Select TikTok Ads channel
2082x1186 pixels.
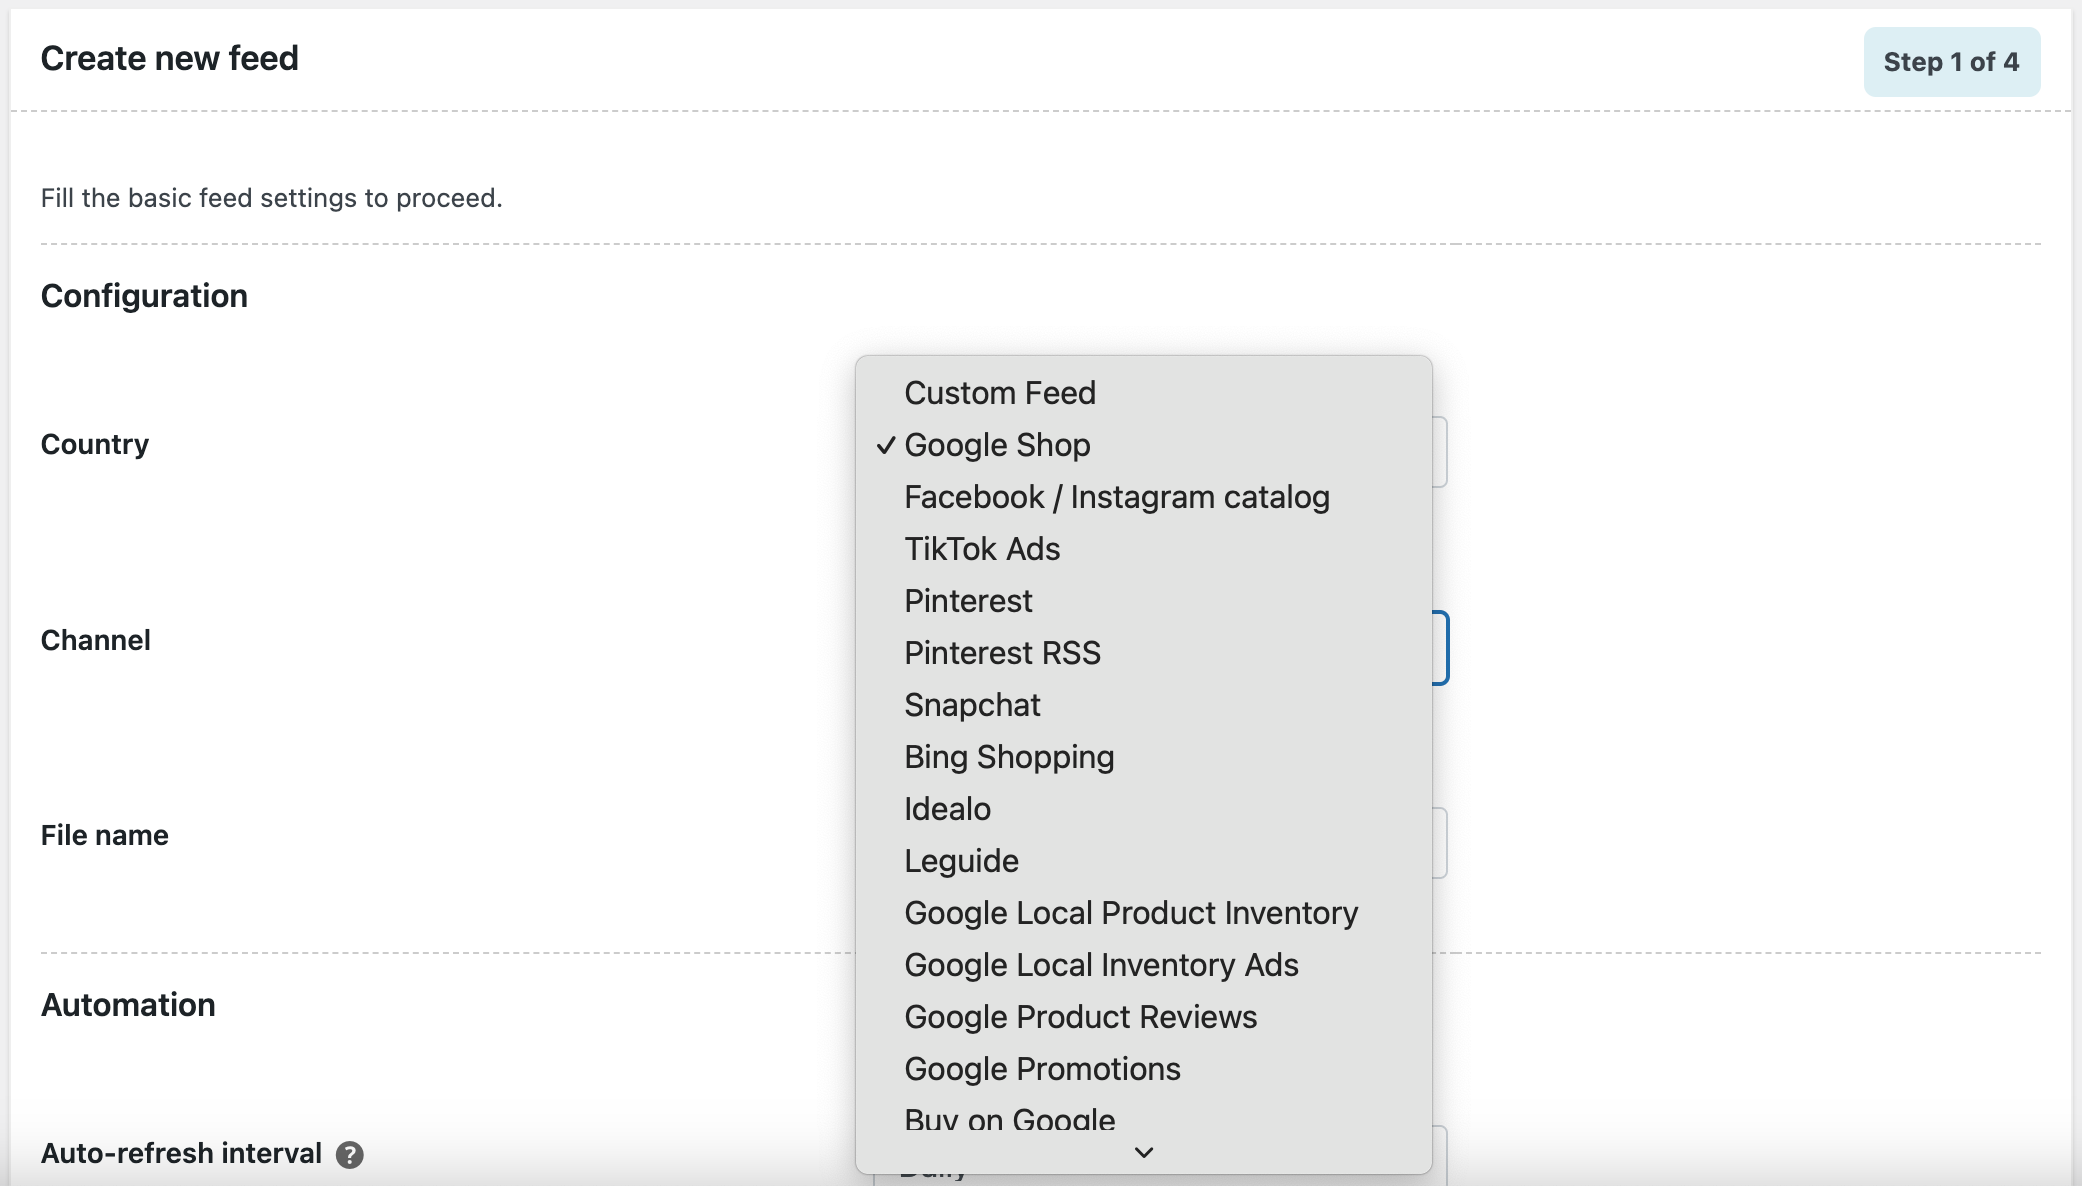1144,549
